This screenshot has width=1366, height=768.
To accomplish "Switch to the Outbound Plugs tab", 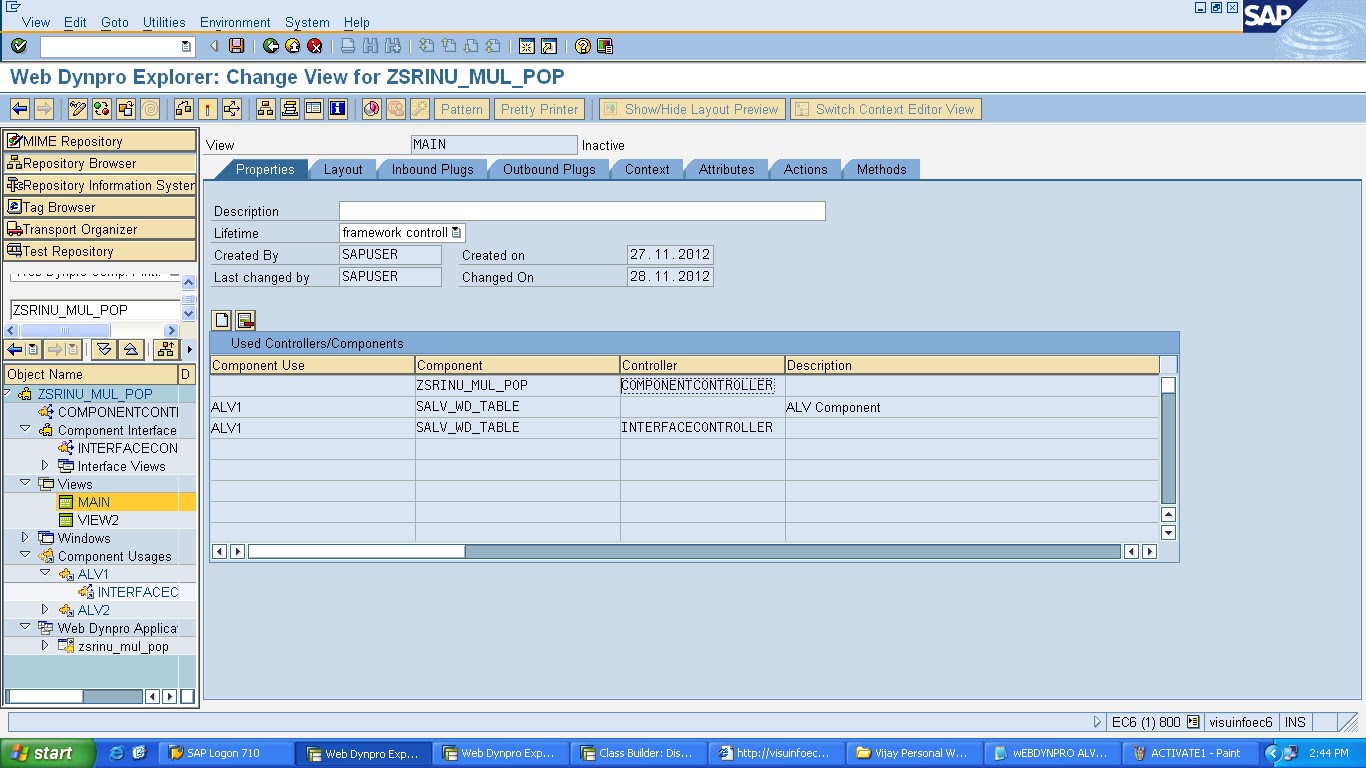I will point(549,169).
